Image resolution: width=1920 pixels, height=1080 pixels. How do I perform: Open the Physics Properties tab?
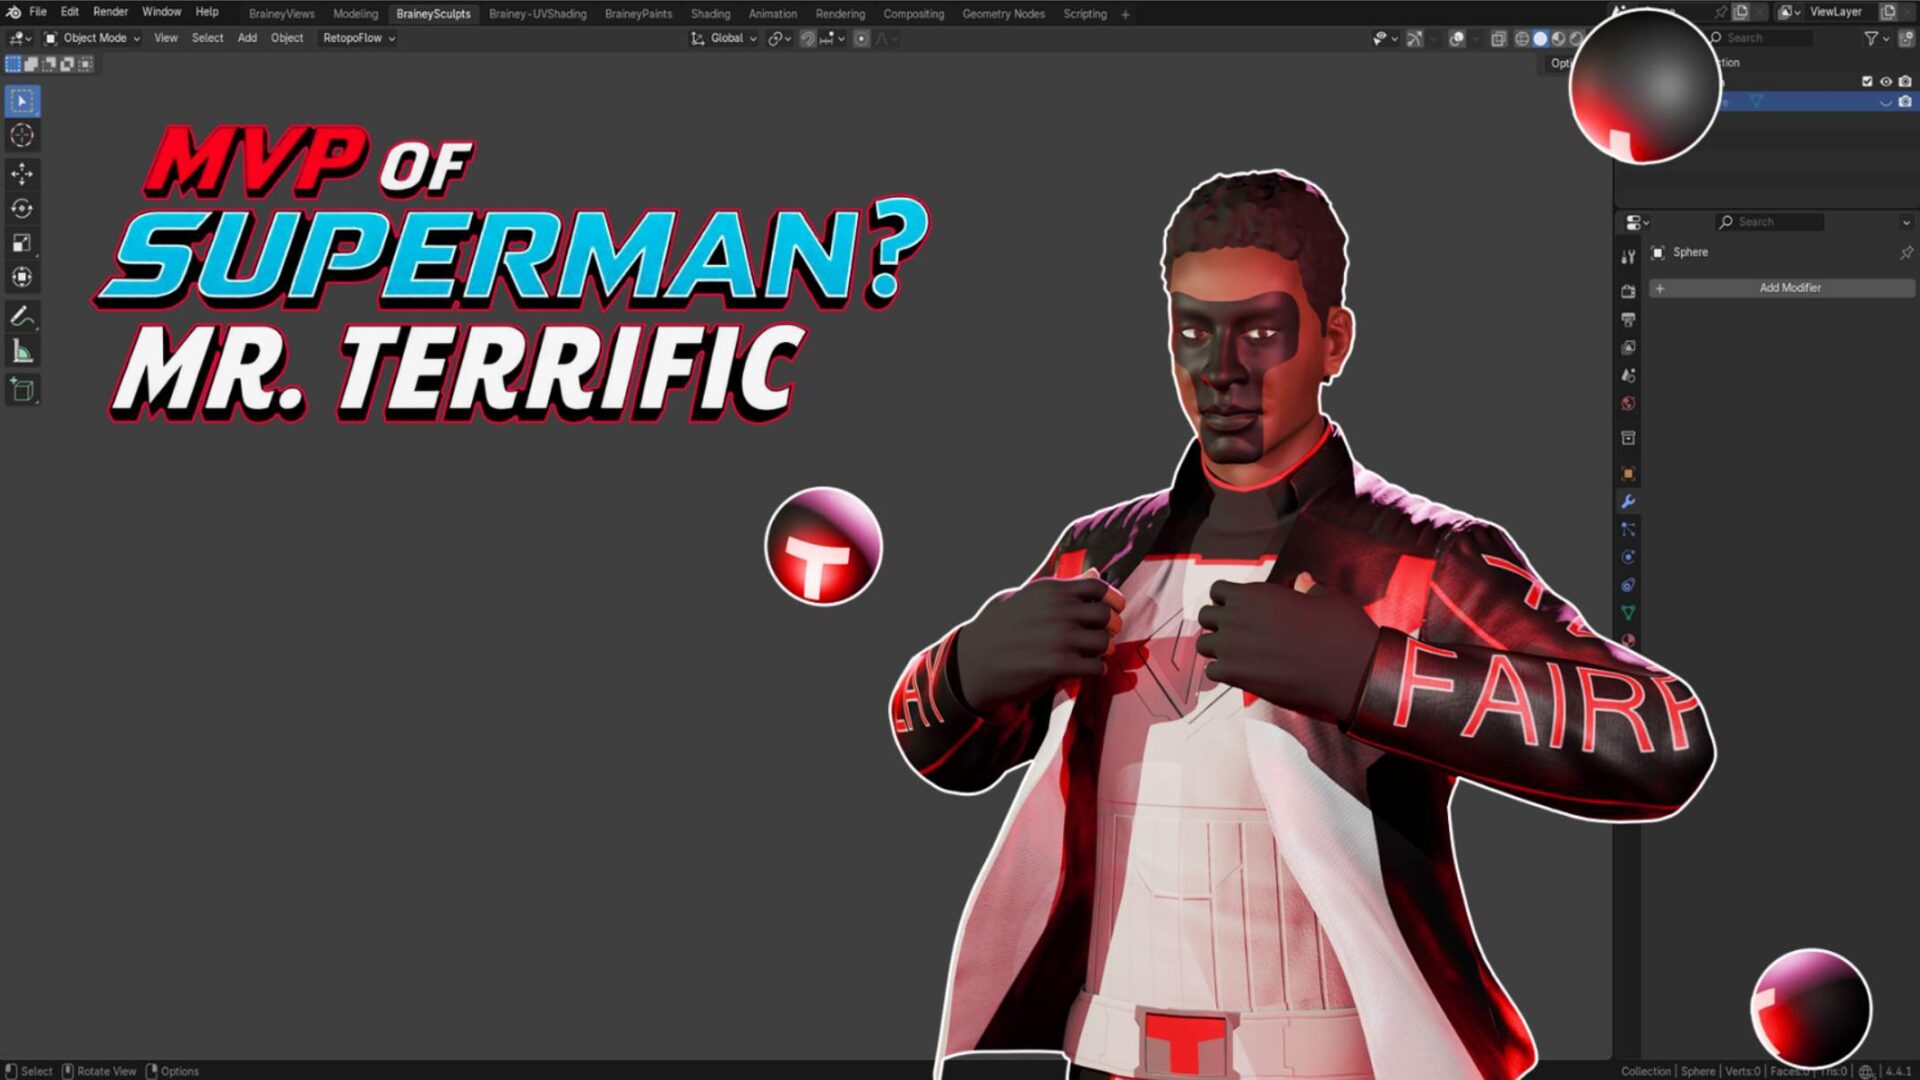click(x=1629, y=556)
